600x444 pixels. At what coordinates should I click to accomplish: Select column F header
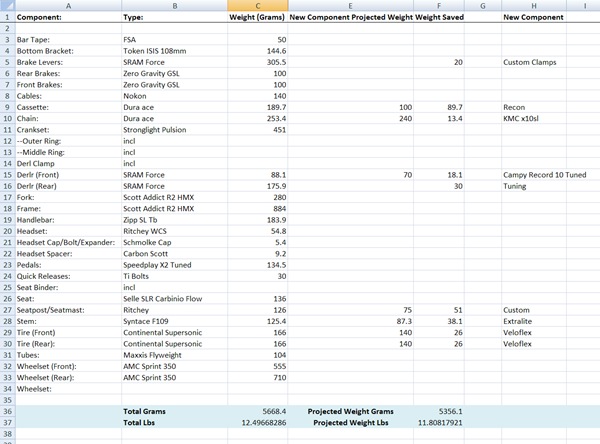[x=439, y=6]
